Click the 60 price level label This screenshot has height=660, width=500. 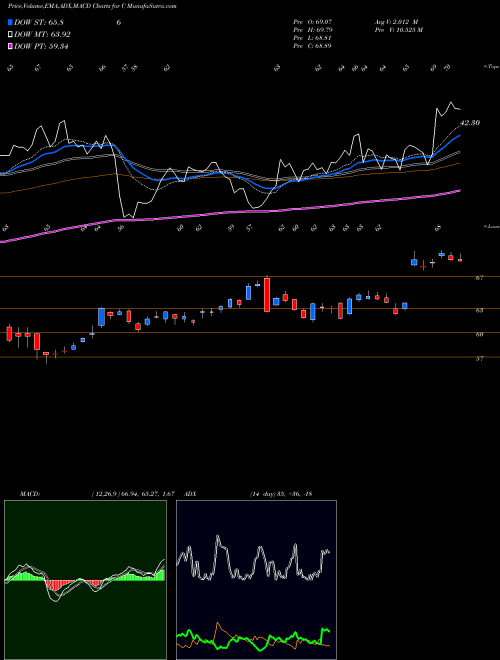479,334
